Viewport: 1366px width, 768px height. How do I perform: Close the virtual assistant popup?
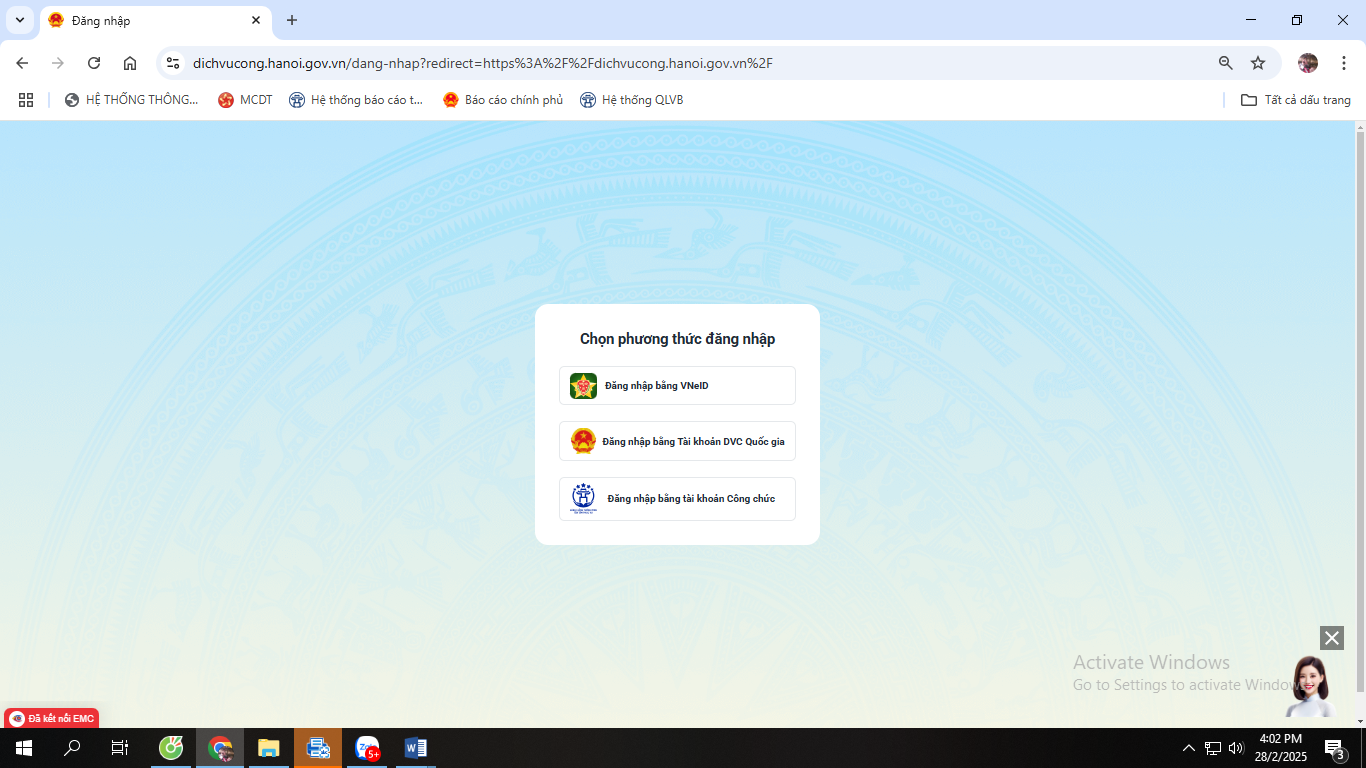(1331, 638)
